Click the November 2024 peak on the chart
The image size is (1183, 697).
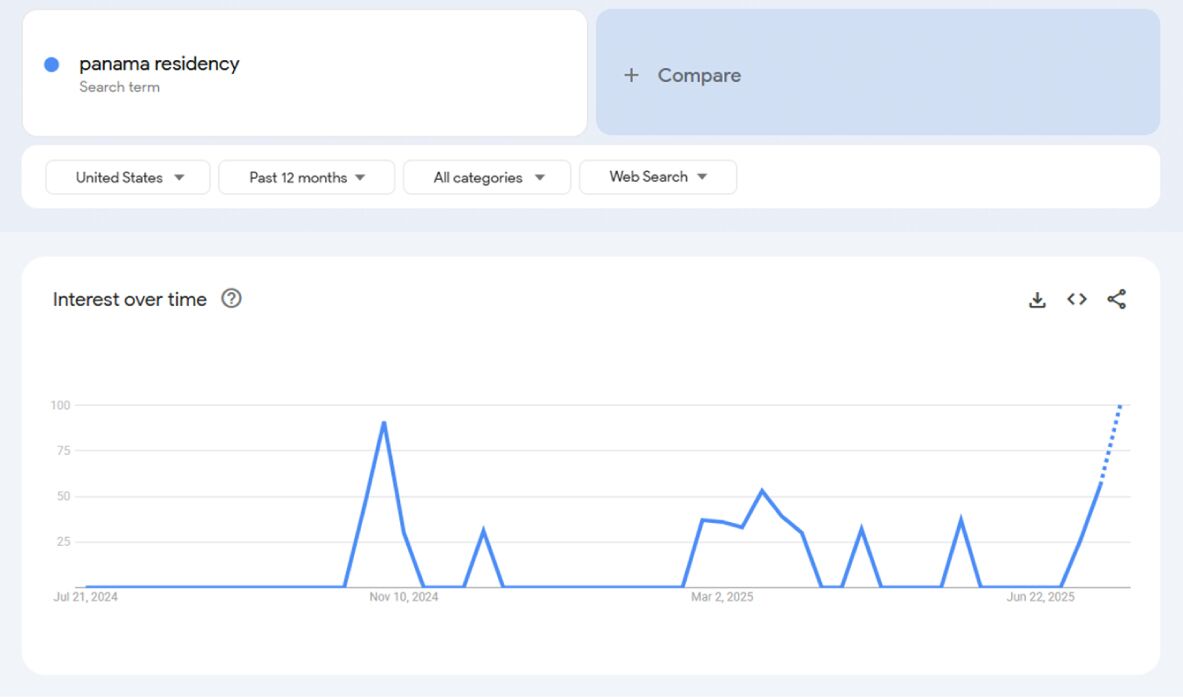click(x=384, y=423)
